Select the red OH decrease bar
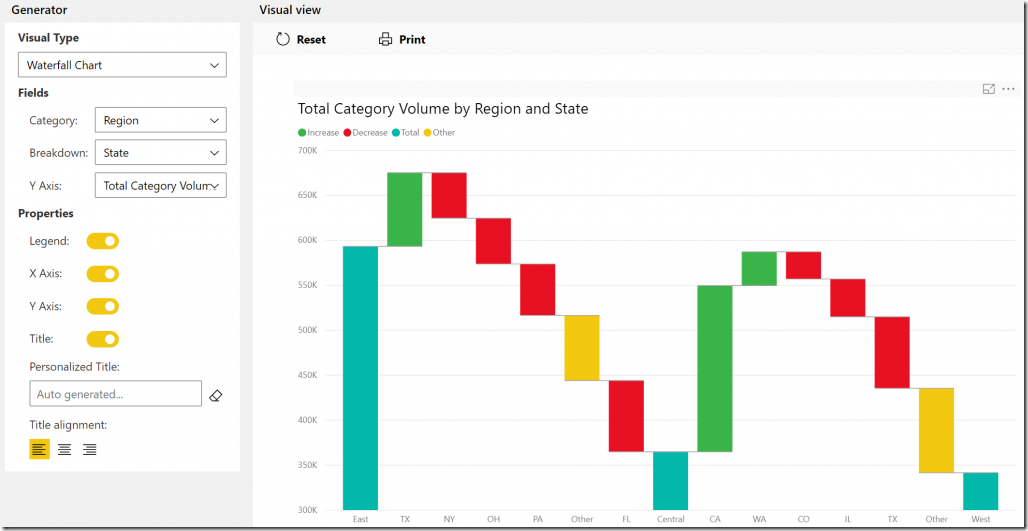Screen dimensions: 1028x531 [x=493, y=241]
